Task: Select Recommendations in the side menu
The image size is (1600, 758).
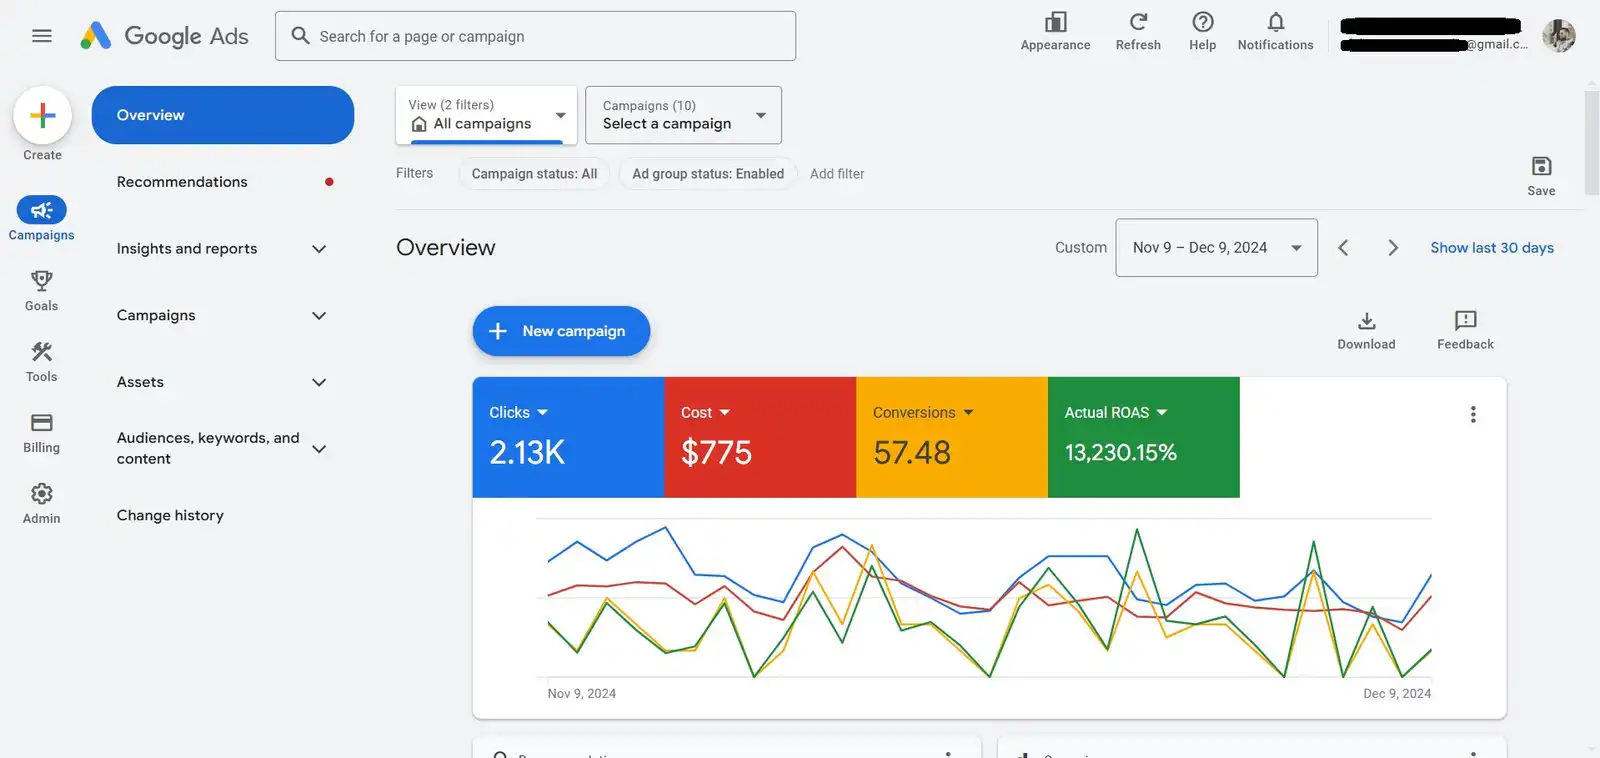Action: click(182, 182)
